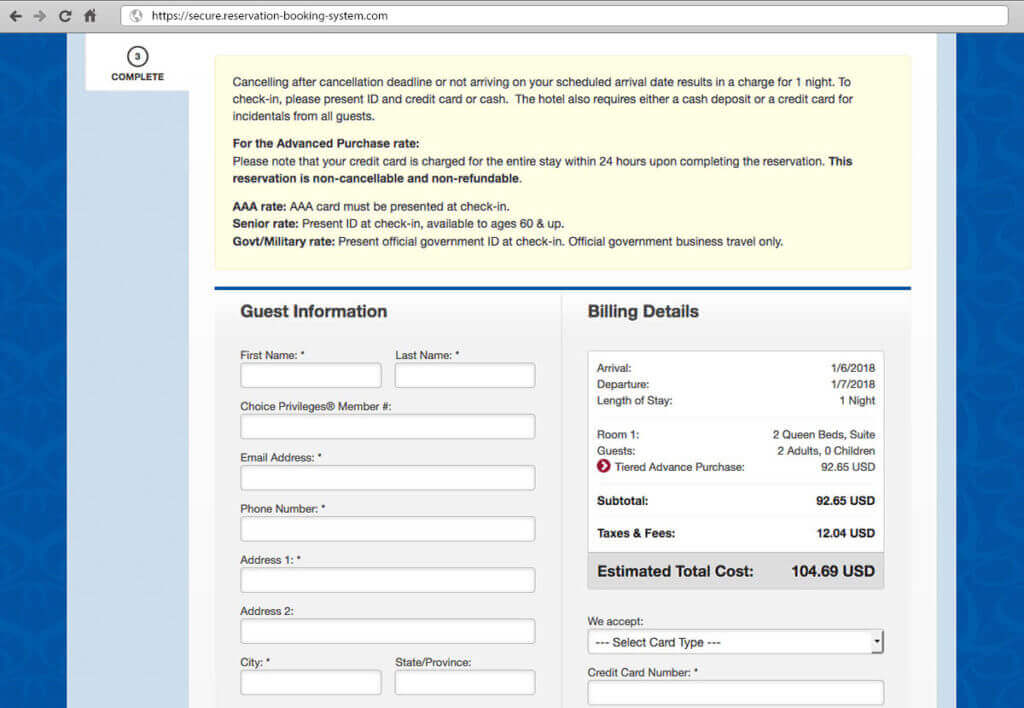Click the Last Name input field
The width and height of the screenshot is (1024, 708).
465,376
